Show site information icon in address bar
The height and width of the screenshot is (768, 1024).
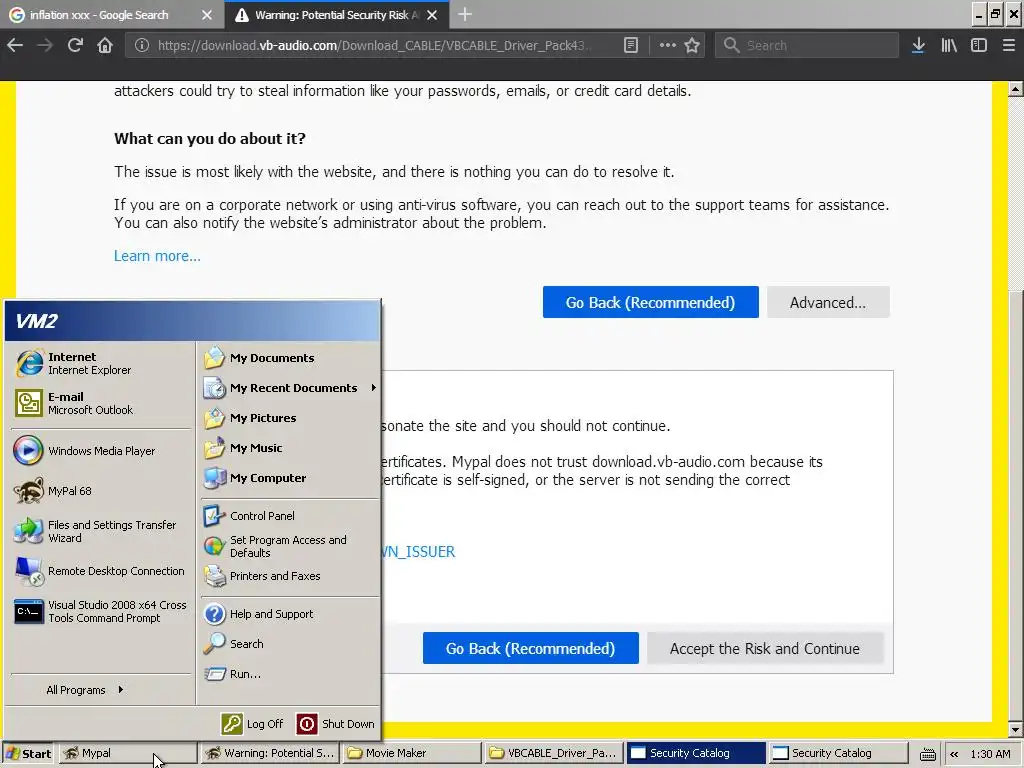click(x=142, y=45)
